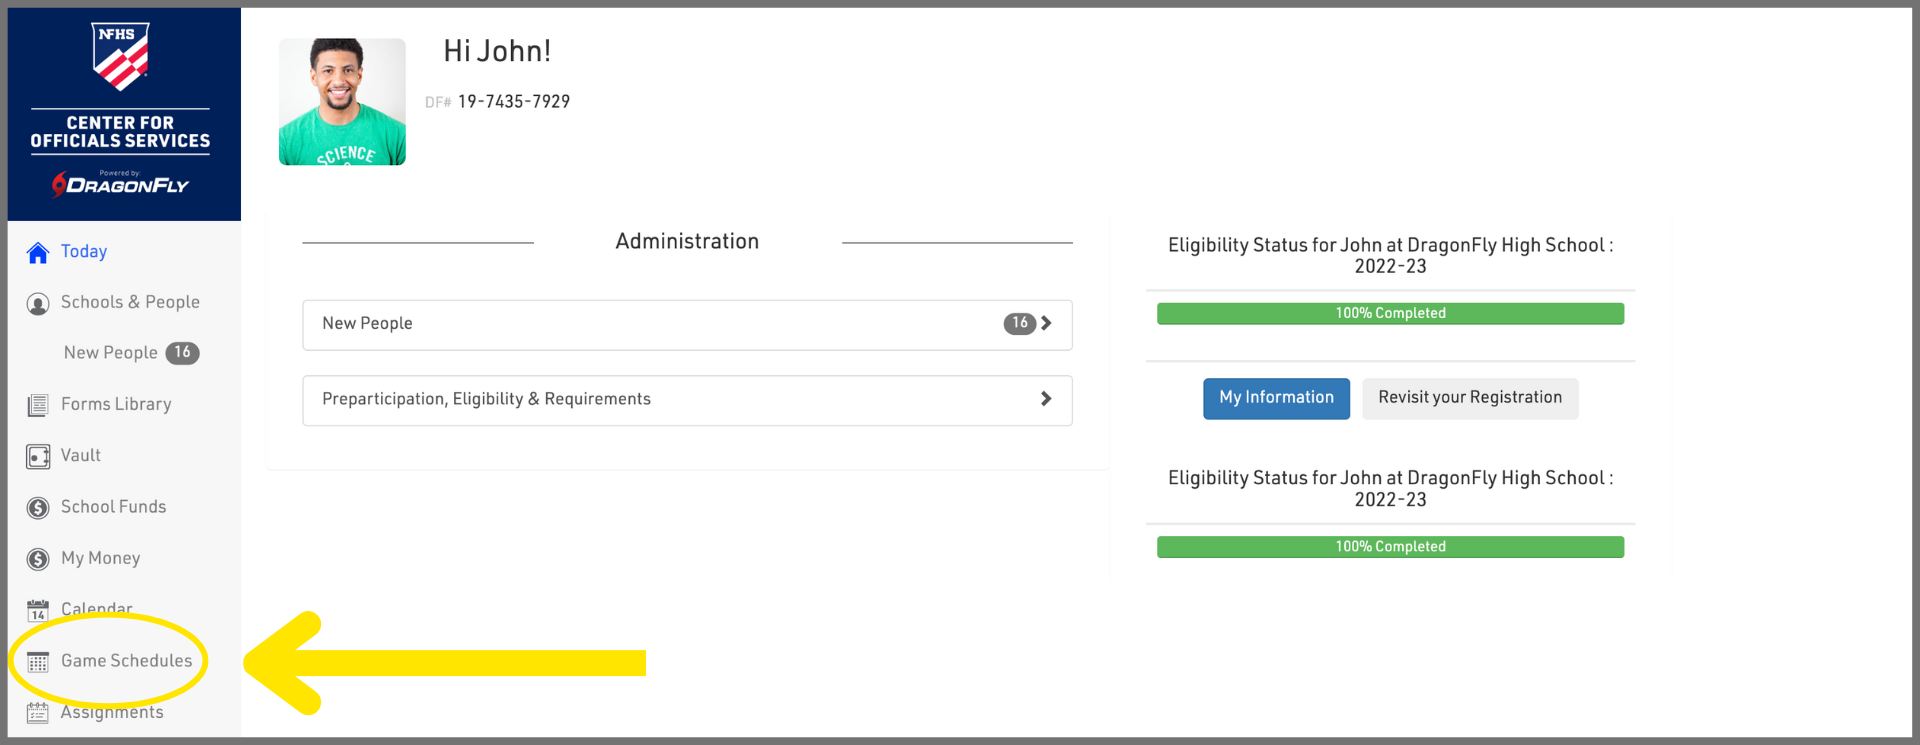Viewport: 1920px width, 745px height.
Task: Click the Vault safe icon
Action: (38, 457)
